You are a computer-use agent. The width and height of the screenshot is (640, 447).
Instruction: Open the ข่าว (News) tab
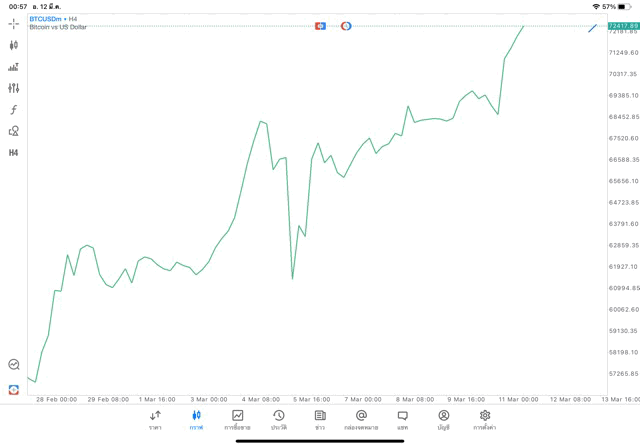[320, 419]
